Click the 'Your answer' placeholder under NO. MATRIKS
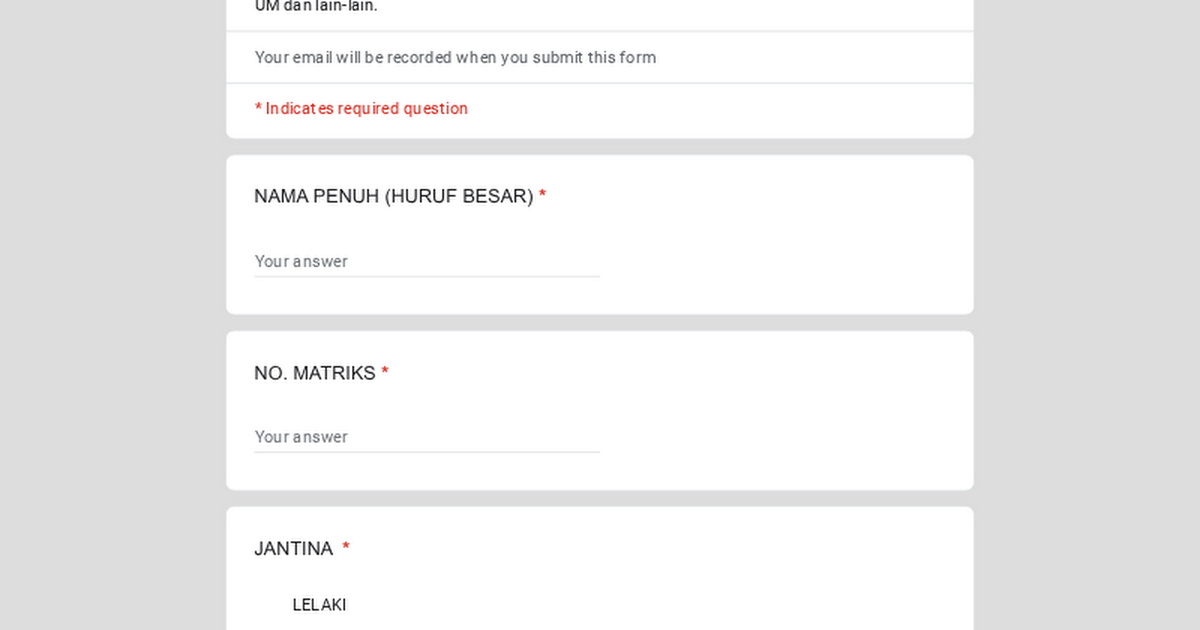The image size is (1200, 630). coord(301,437)
